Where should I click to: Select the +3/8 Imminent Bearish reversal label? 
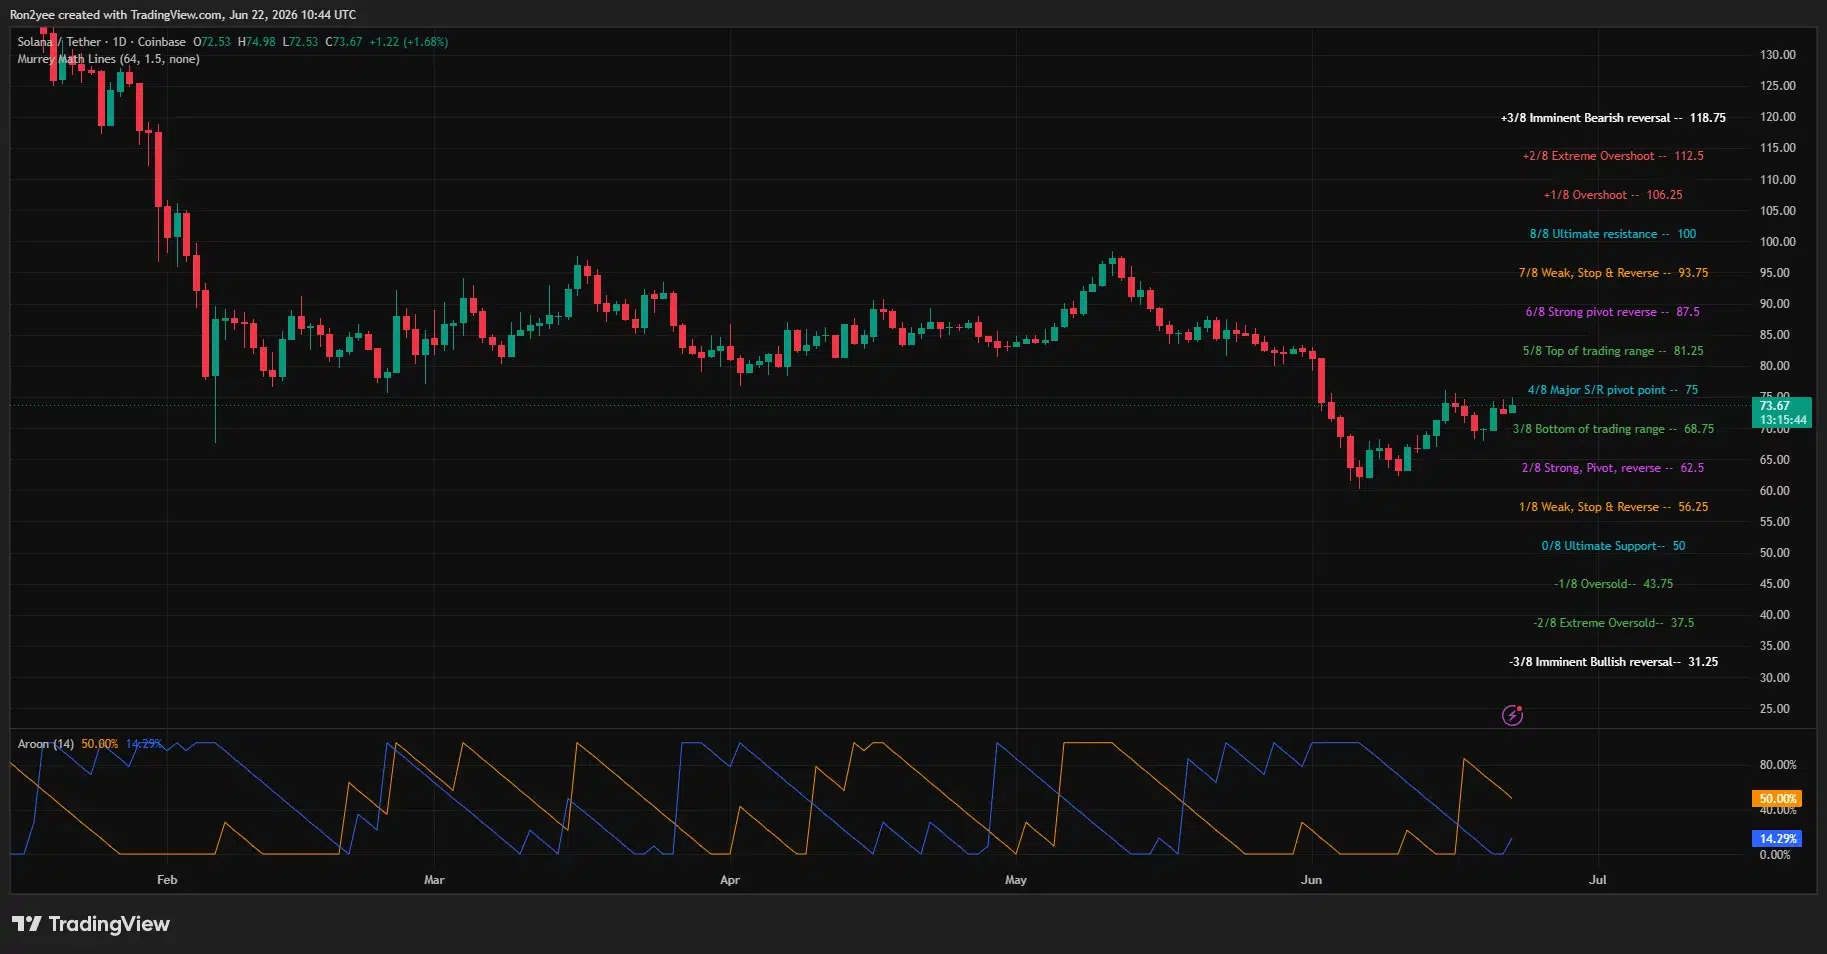point(1613,118)
